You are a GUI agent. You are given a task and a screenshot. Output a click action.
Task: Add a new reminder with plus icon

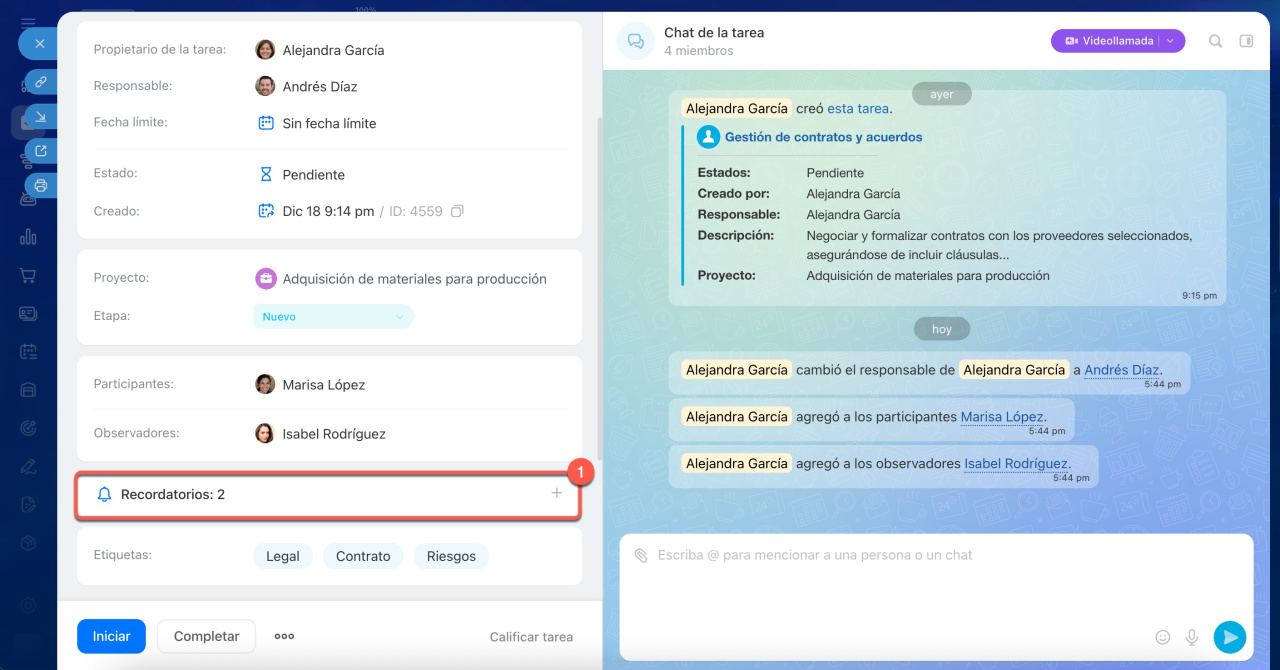click(x=557, y=493)
